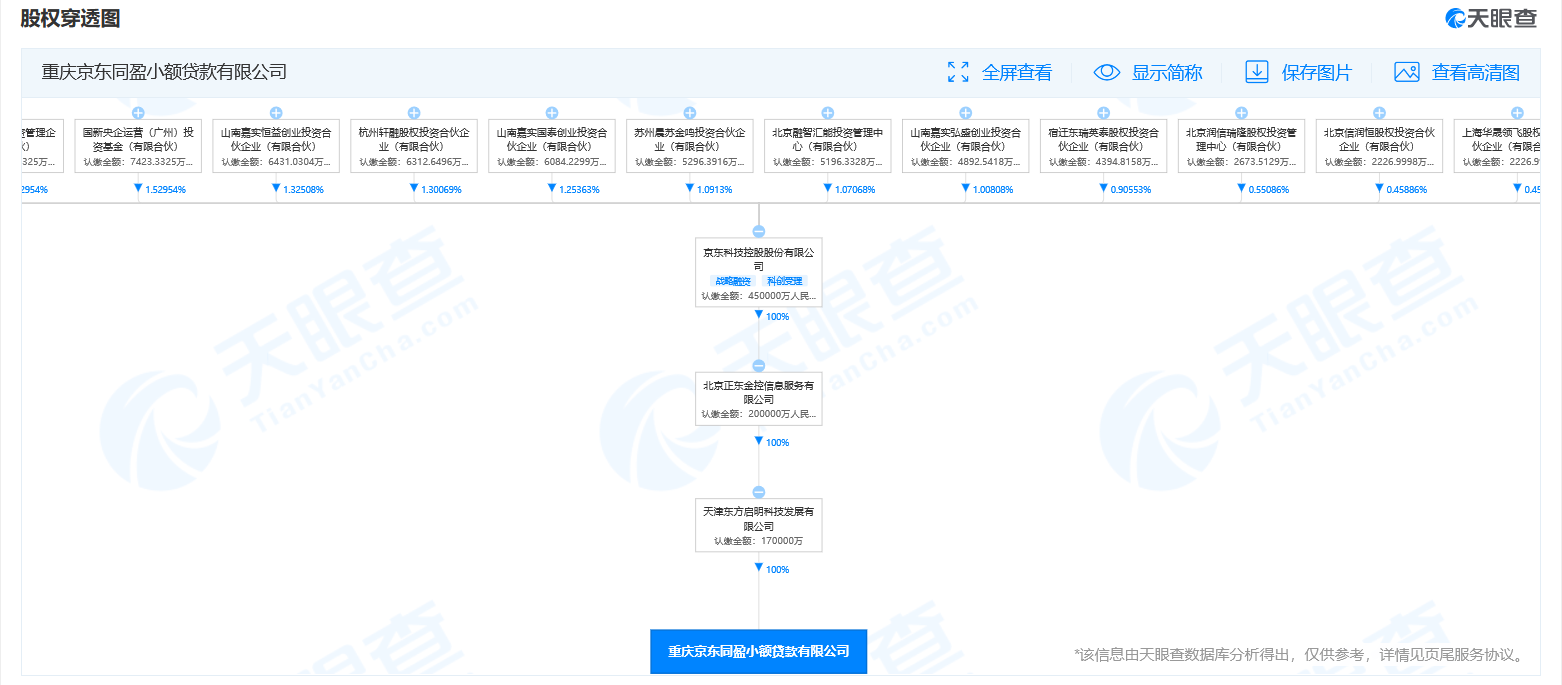
Task: Click the 科创受理 tag
Action: point(785,282)
